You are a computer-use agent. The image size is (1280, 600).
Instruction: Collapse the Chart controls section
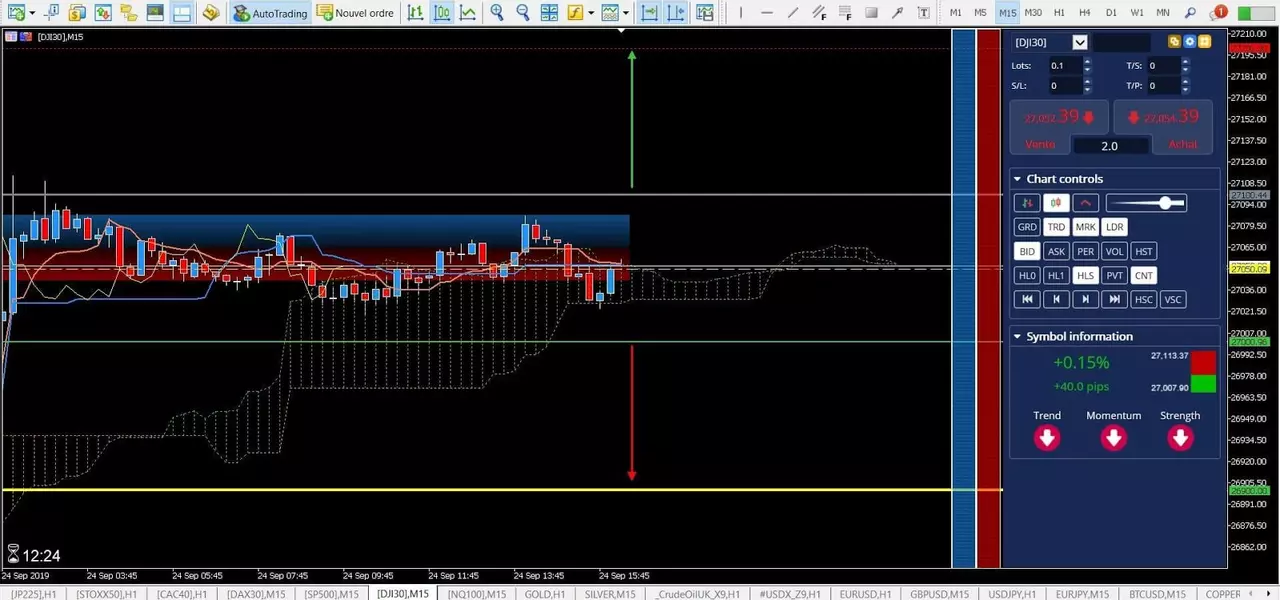pos(1017,179)
